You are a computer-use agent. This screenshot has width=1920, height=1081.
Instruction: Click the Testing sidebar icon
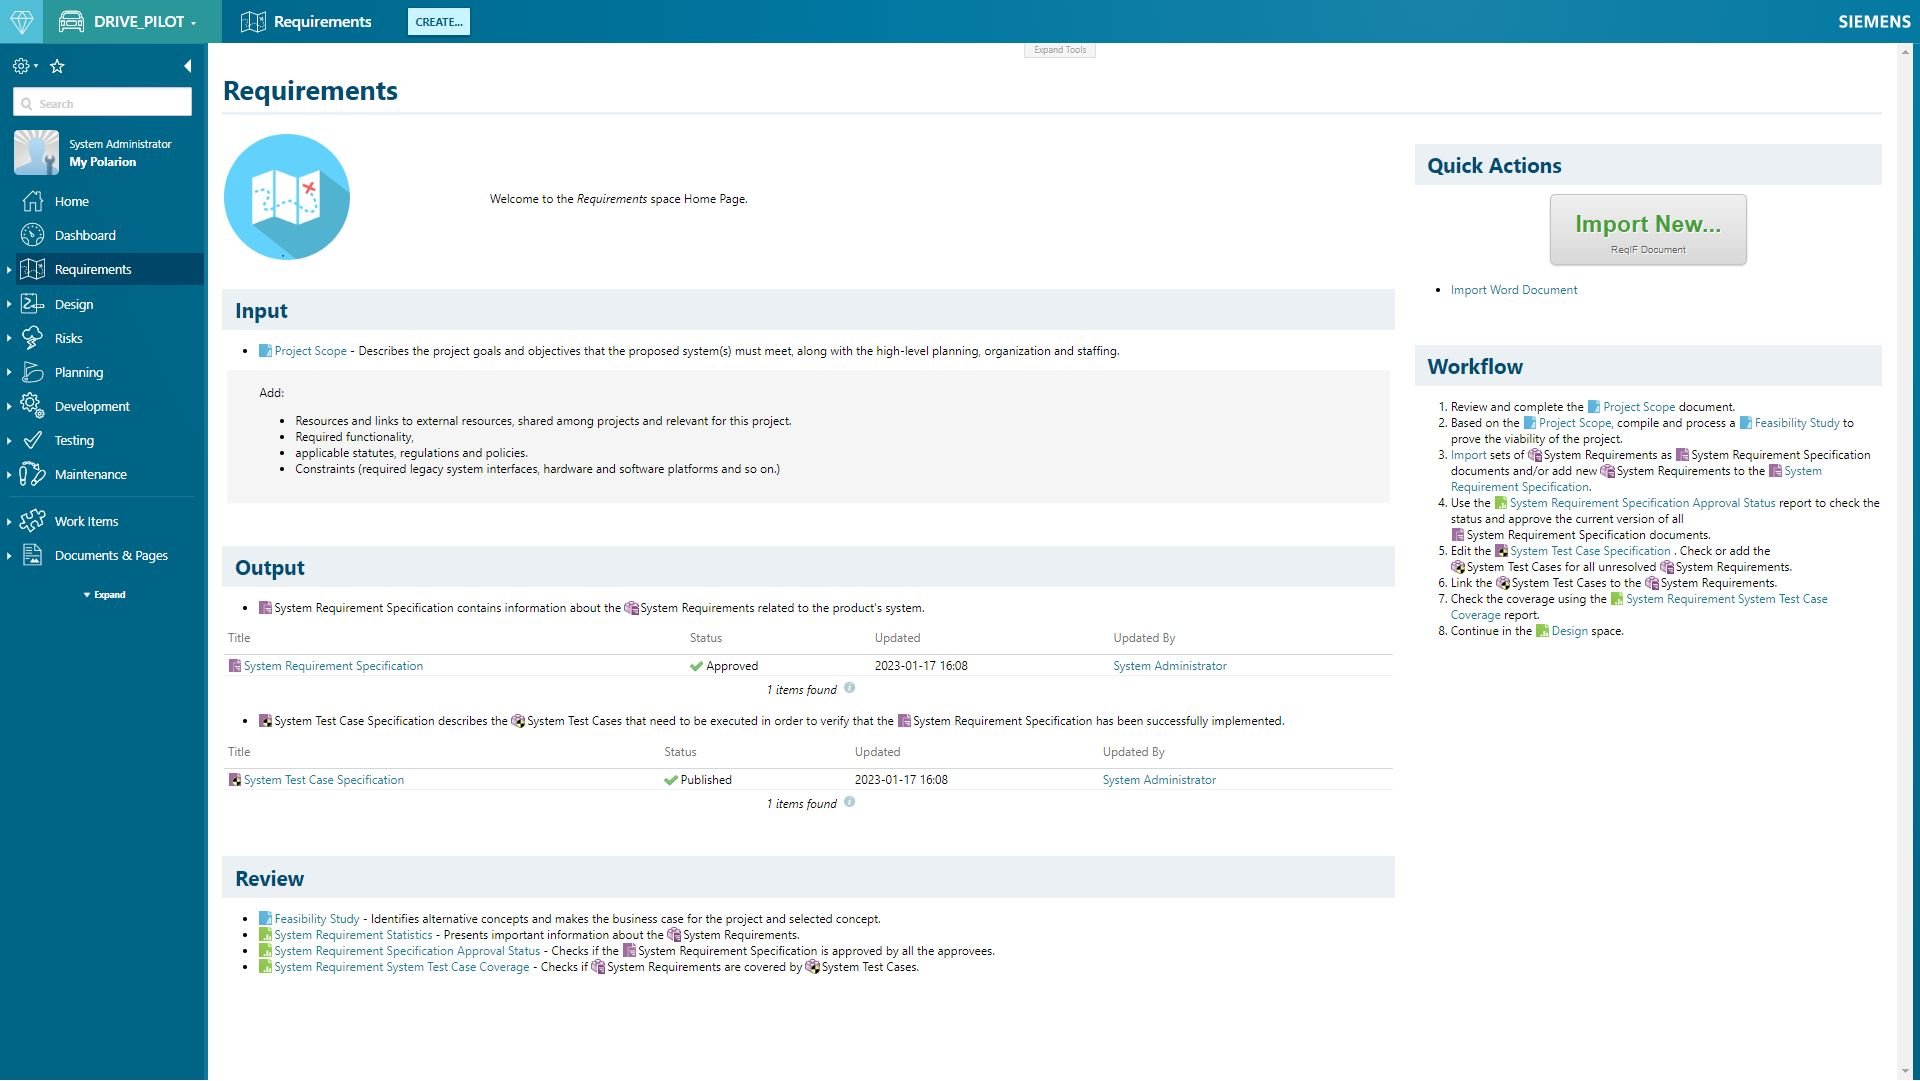[x=33, y=439]
